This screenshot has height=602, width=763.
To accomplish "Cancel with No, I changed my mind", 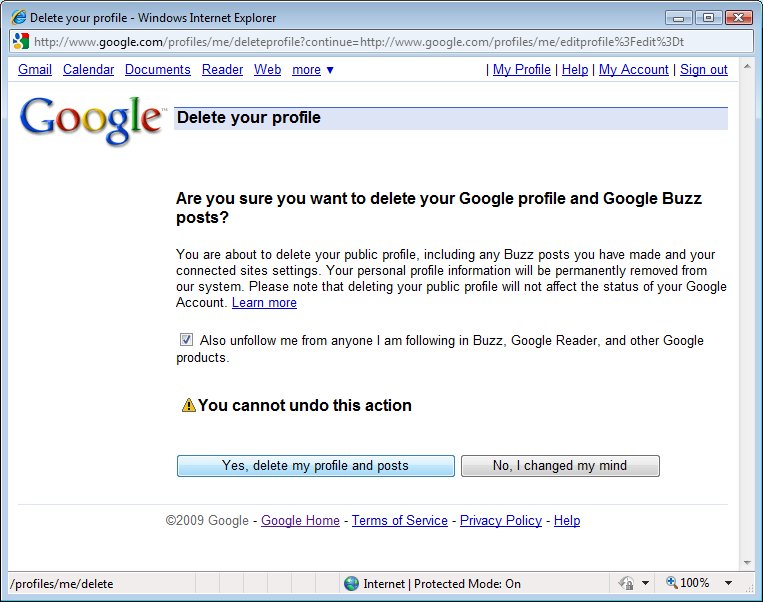I will click(x=560, y=466).
